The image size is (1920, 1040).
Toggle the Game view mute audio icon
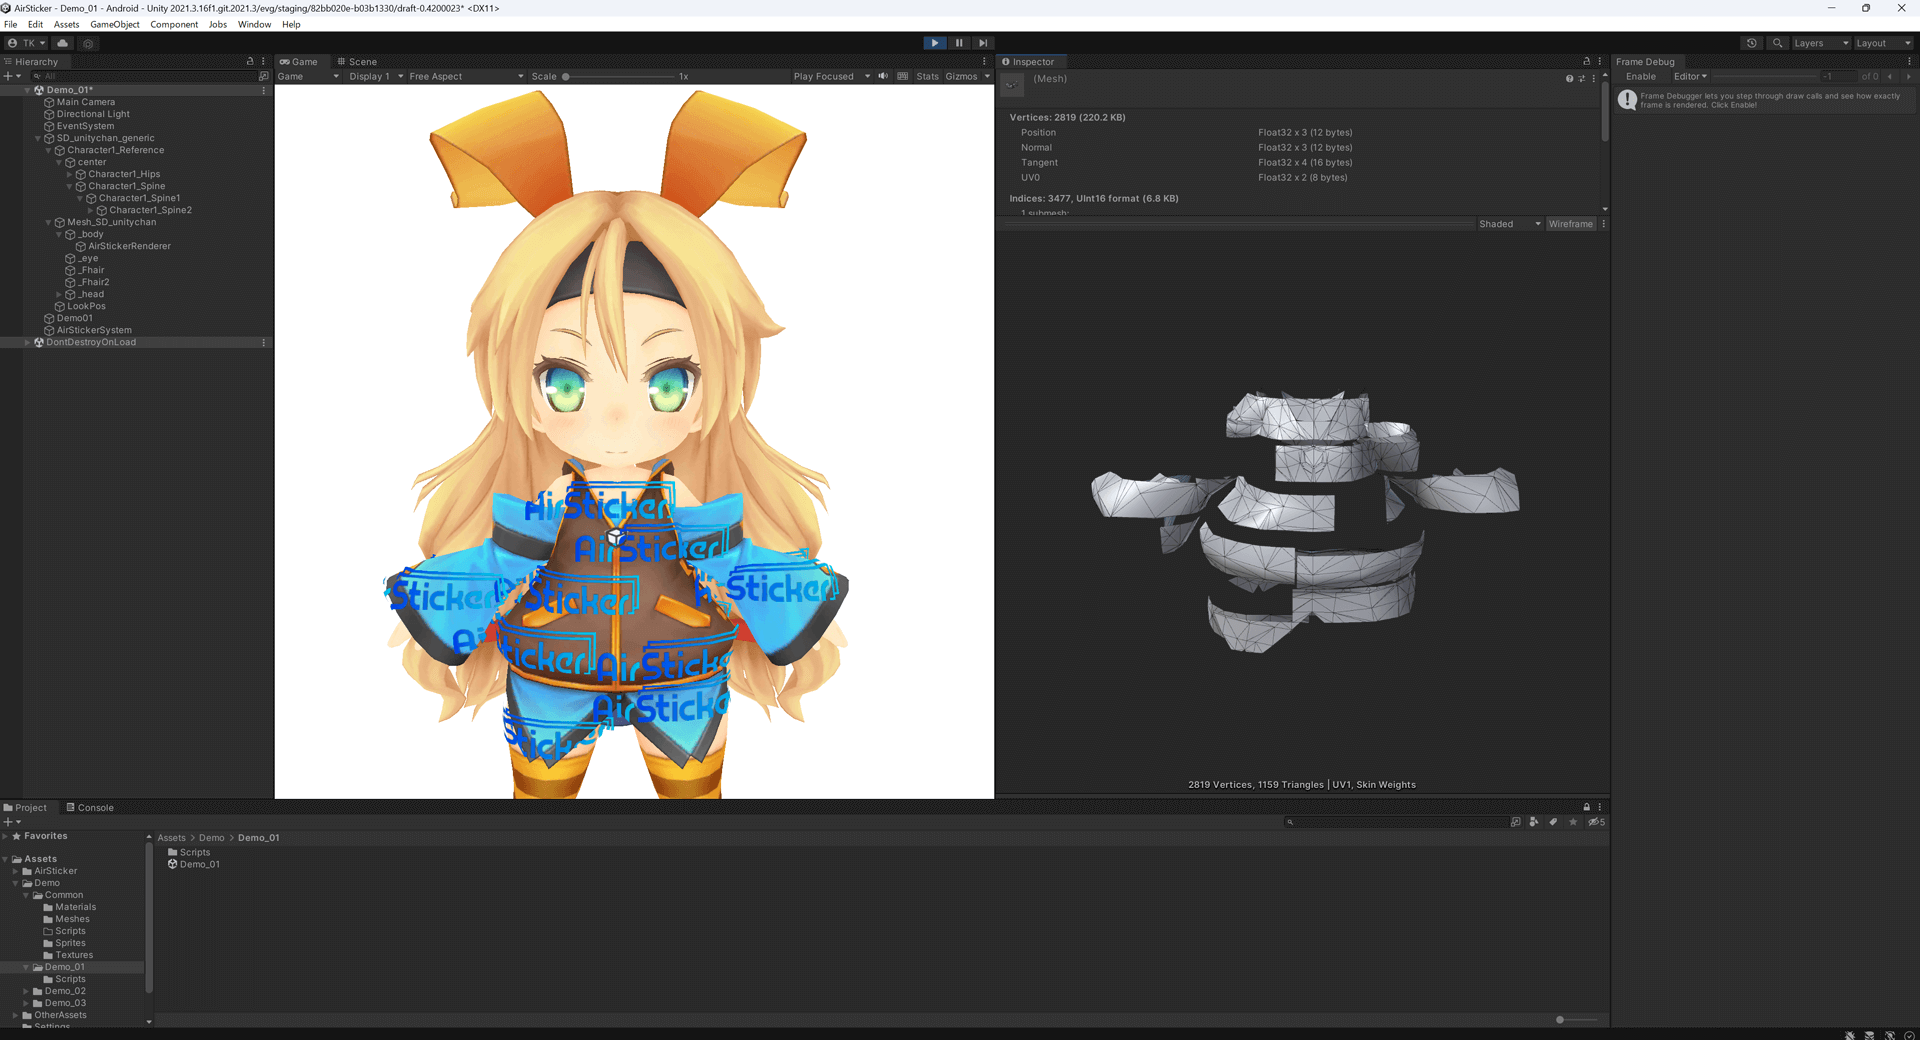point(883,76)
